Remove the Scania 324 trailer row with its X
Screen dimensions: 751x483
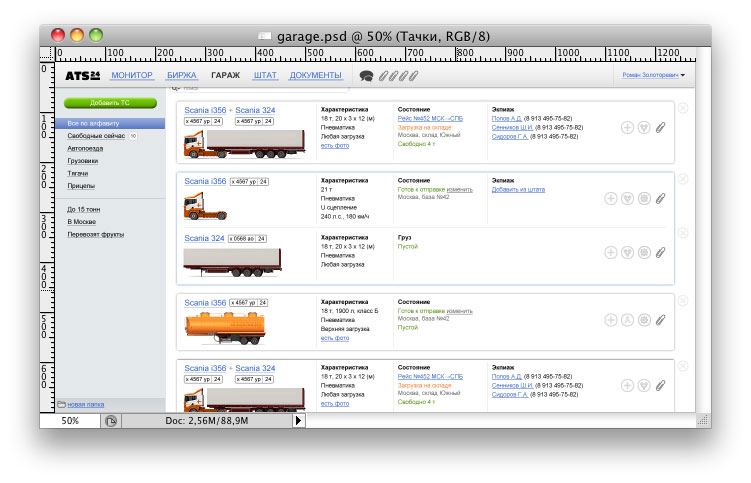(683, 233)
